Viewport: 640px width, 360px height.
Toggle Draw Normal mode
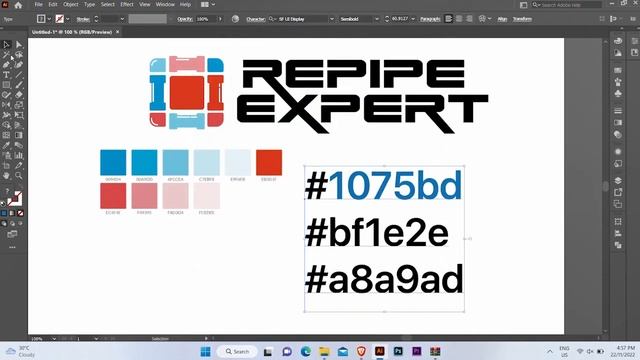point(4,224)
